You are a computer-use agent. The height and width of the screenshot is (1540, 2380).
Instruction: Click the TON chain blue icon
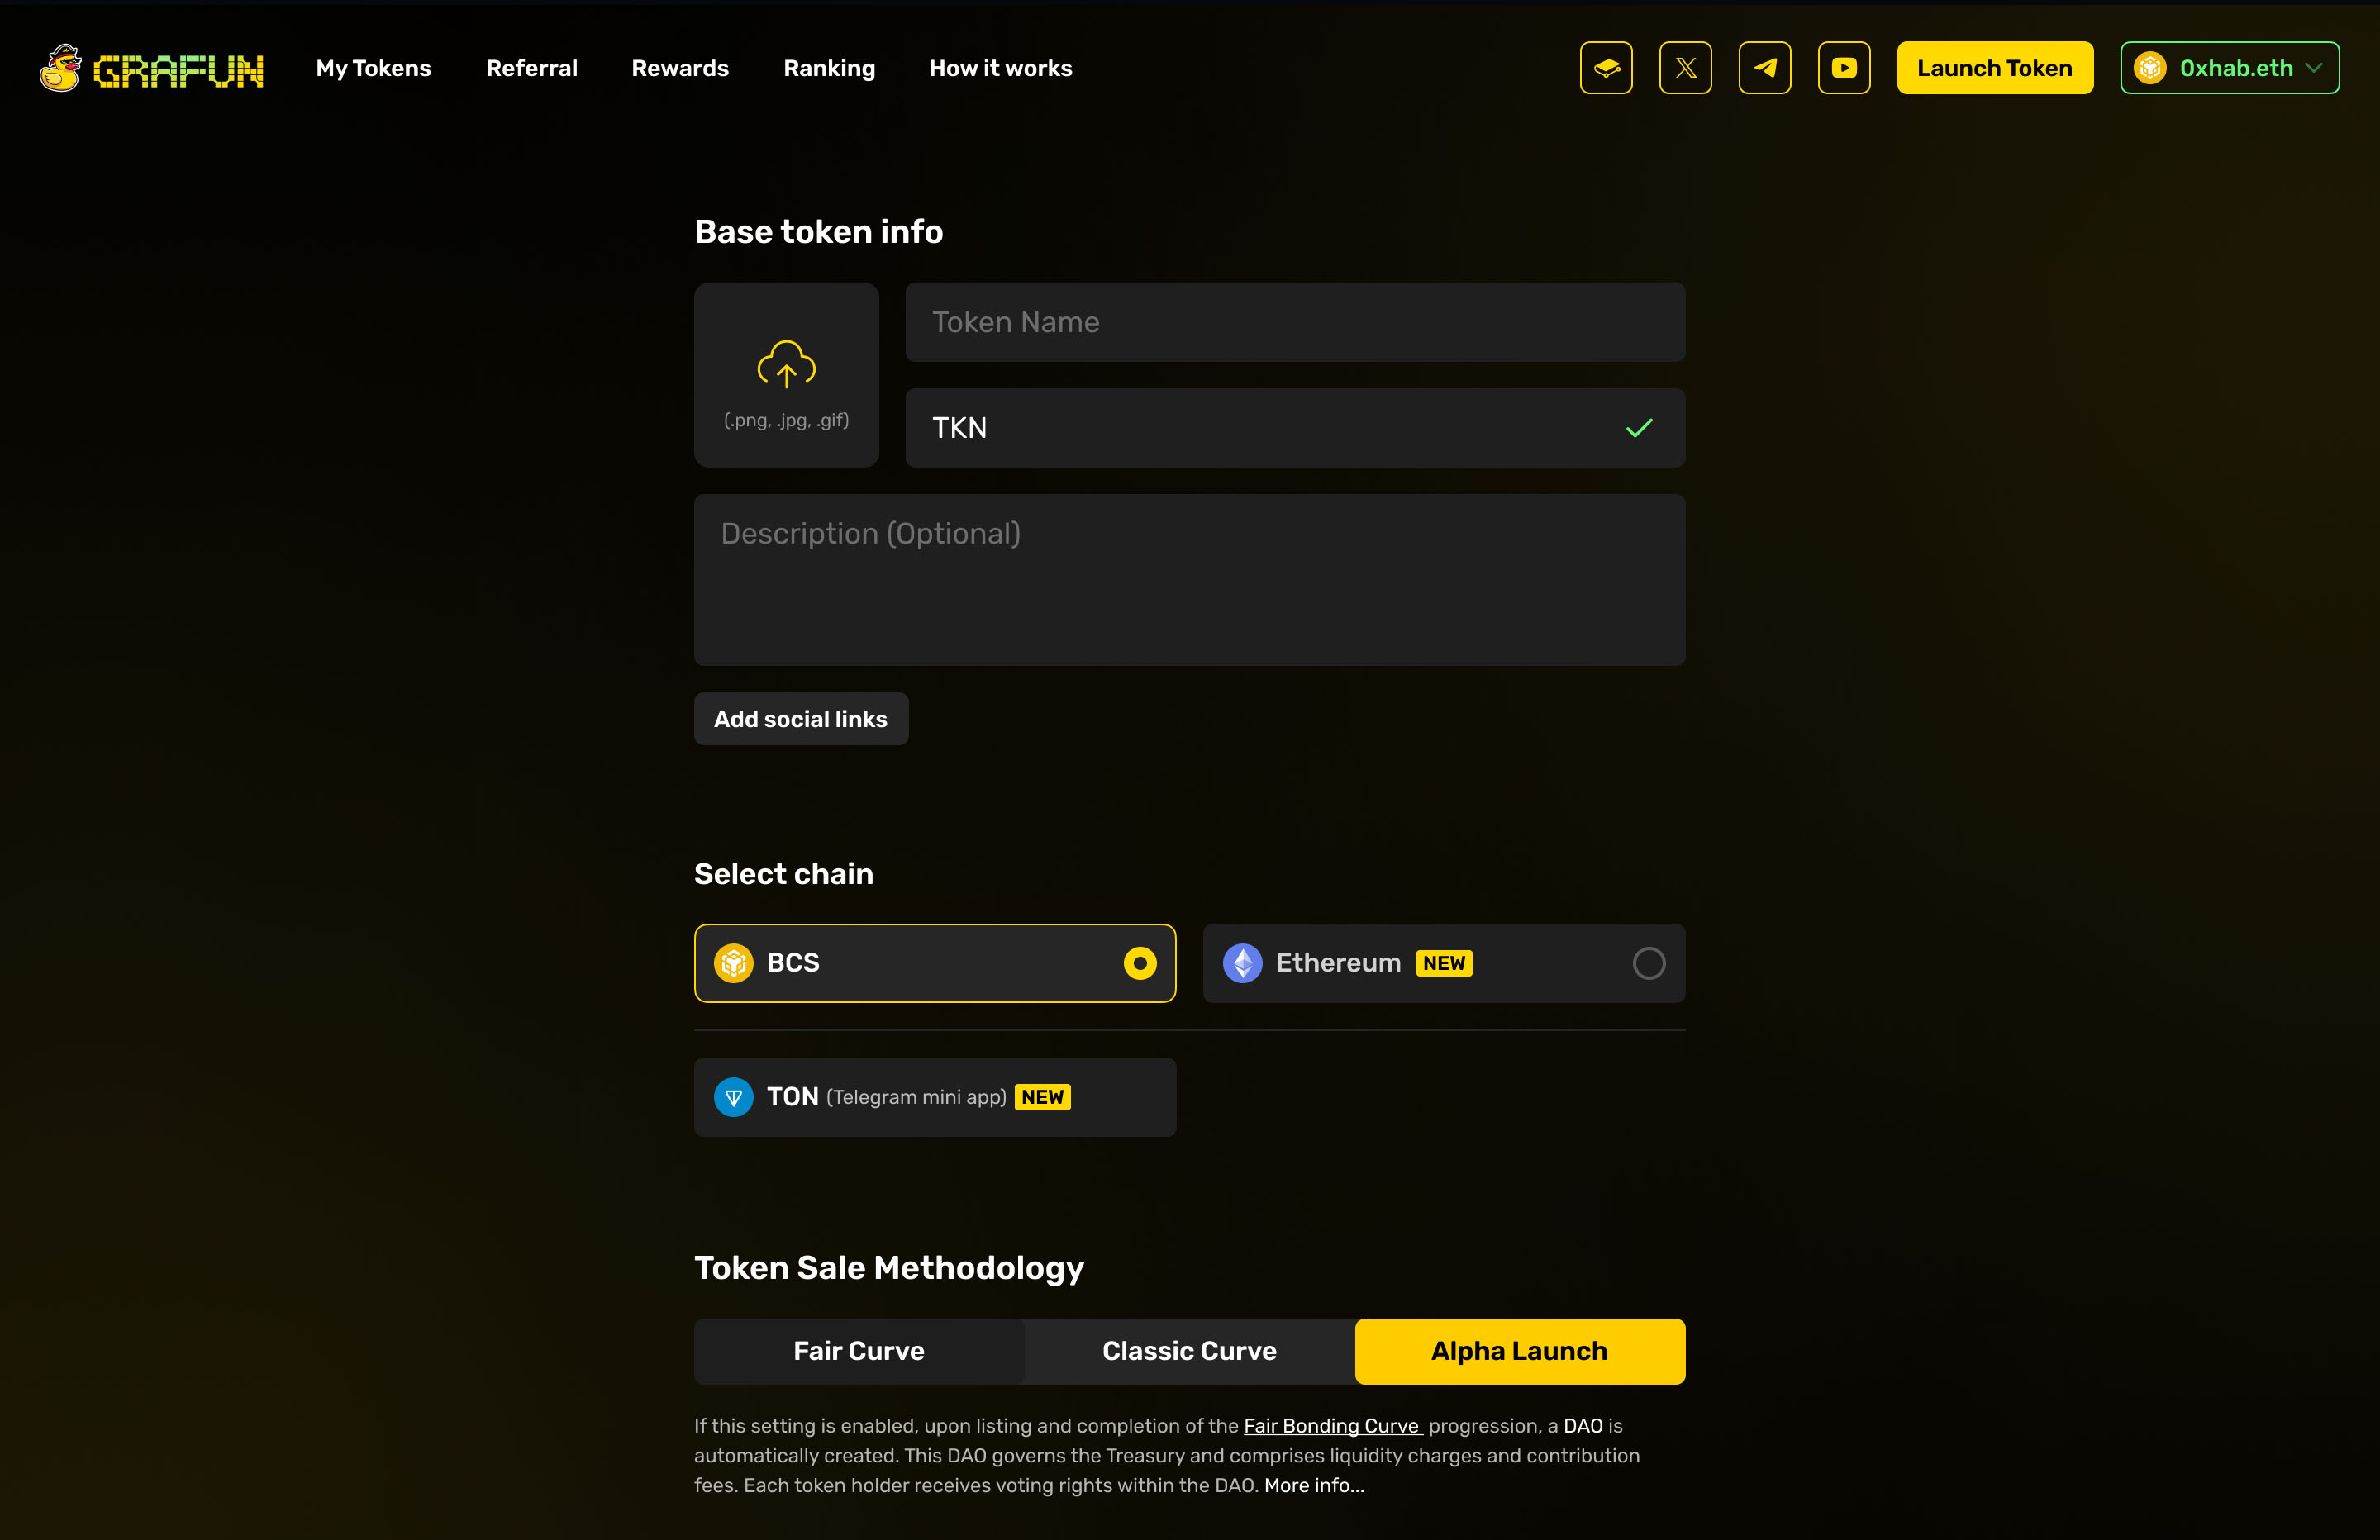click(733, 1097)
